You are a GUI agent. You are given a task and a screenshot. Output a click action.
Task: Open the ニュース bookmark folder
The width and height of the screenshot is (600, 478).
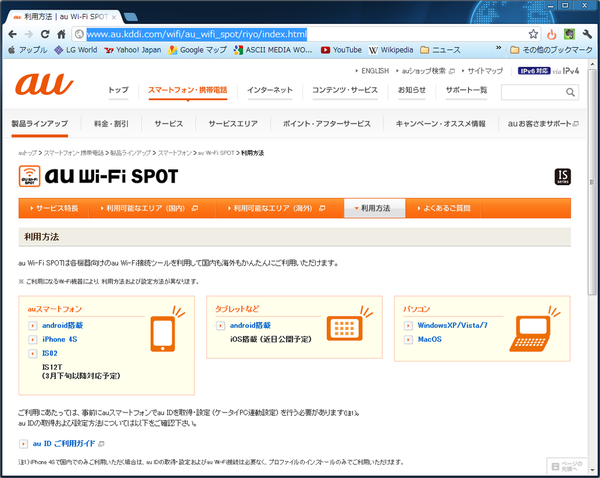tap(440, 50)
